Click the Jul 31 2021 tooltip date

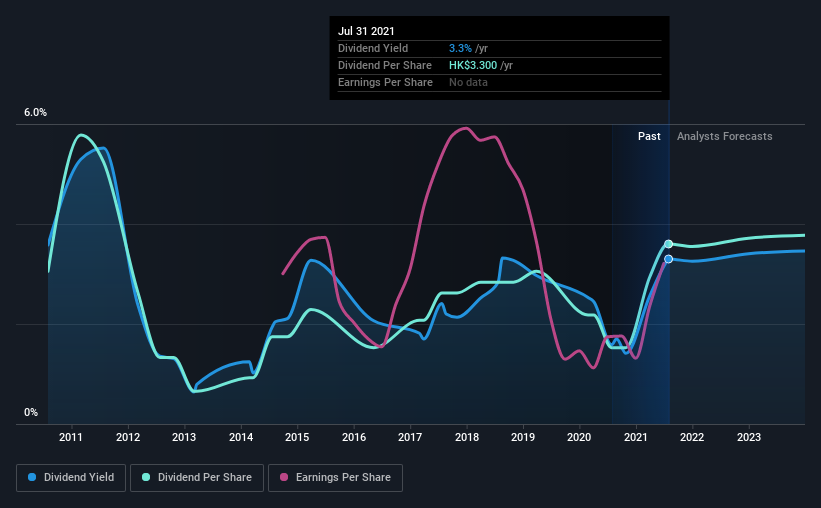[366, 31]
